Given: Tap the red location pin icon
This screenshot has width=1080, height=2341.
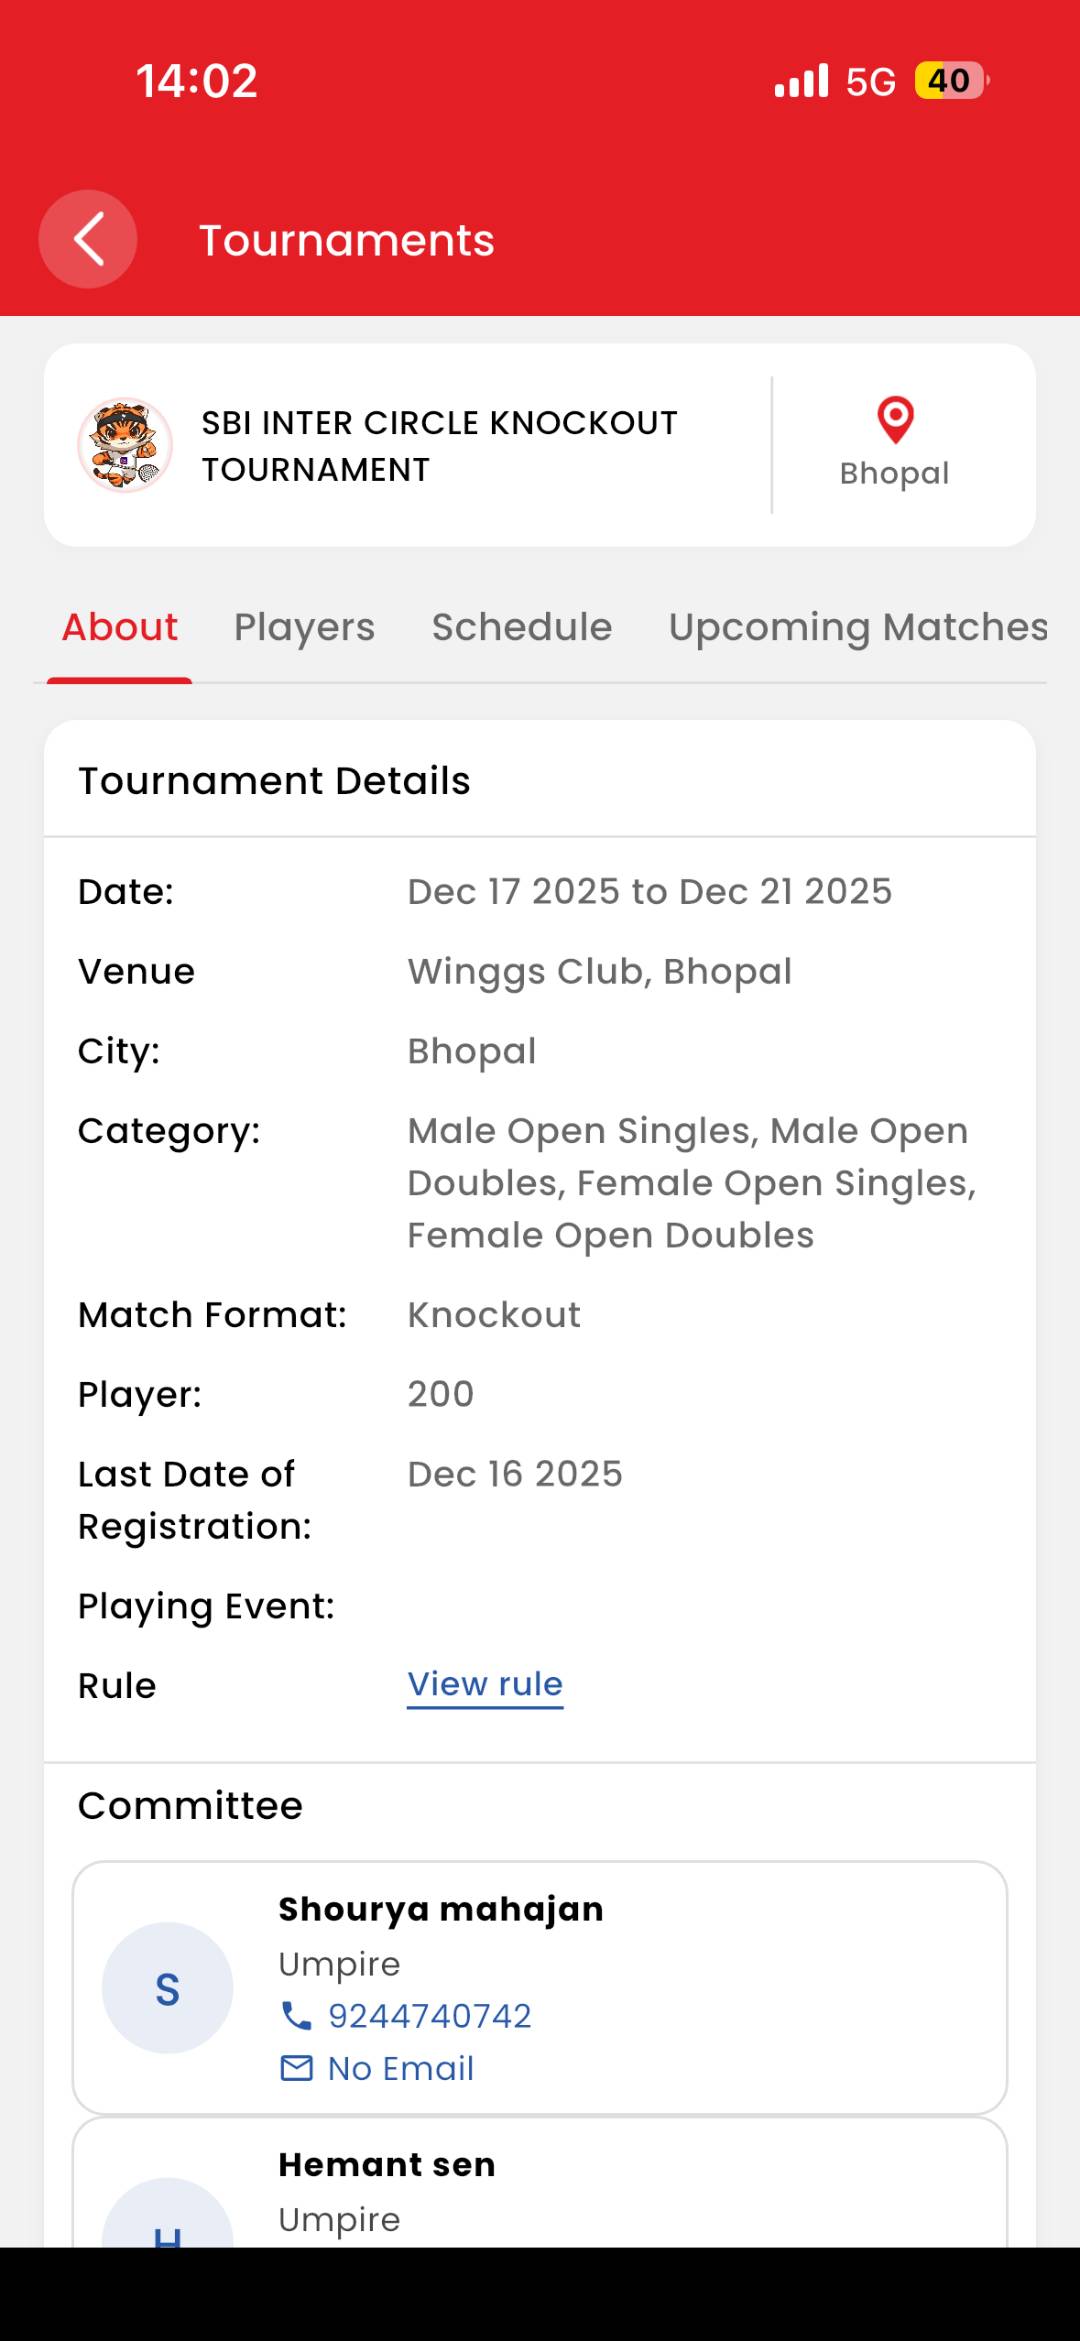Looking at the screenshot, I should [x=895, y=419].
